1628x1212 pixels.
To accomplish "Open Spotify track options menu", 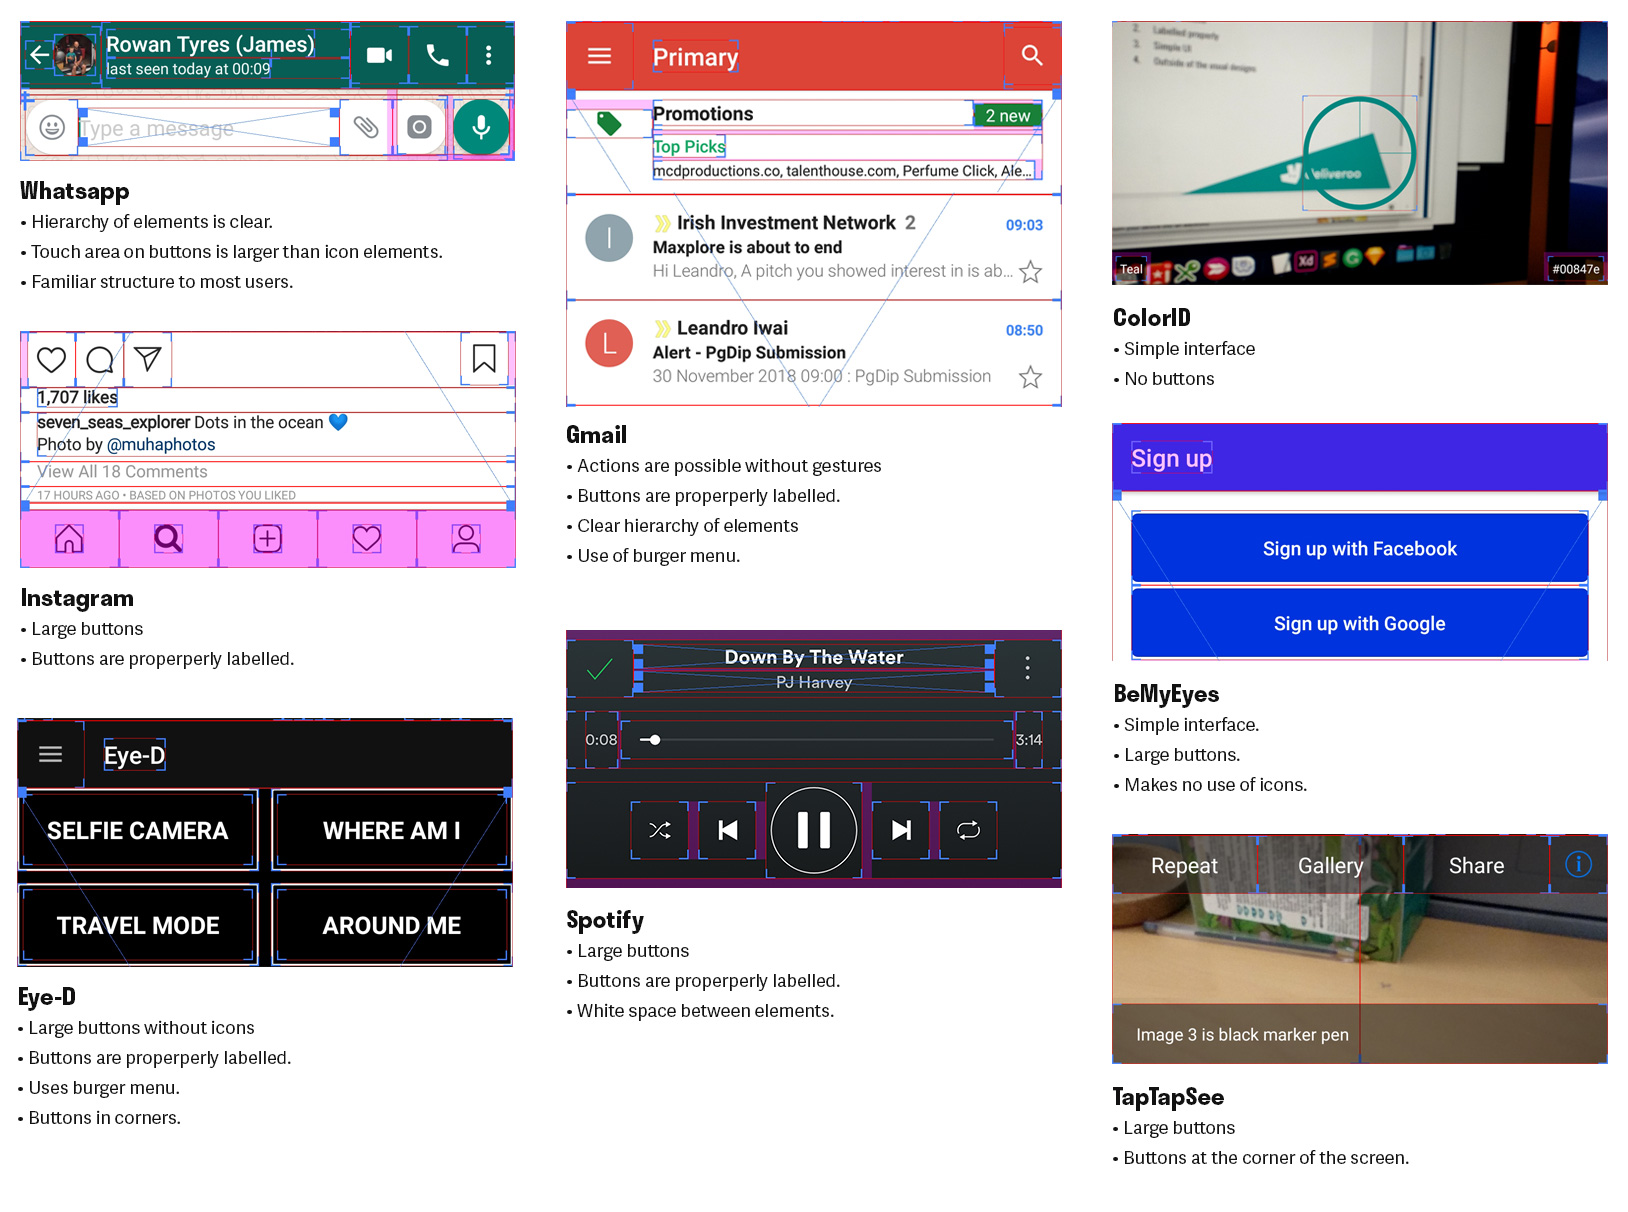I will [1027, 668].
